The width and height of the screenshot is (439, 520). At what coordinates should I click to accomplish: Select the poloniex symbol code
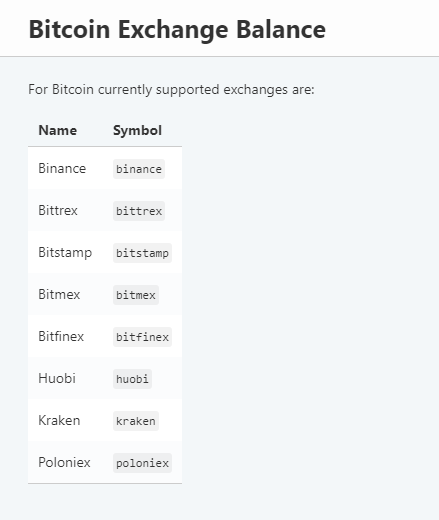coord(142,463)
